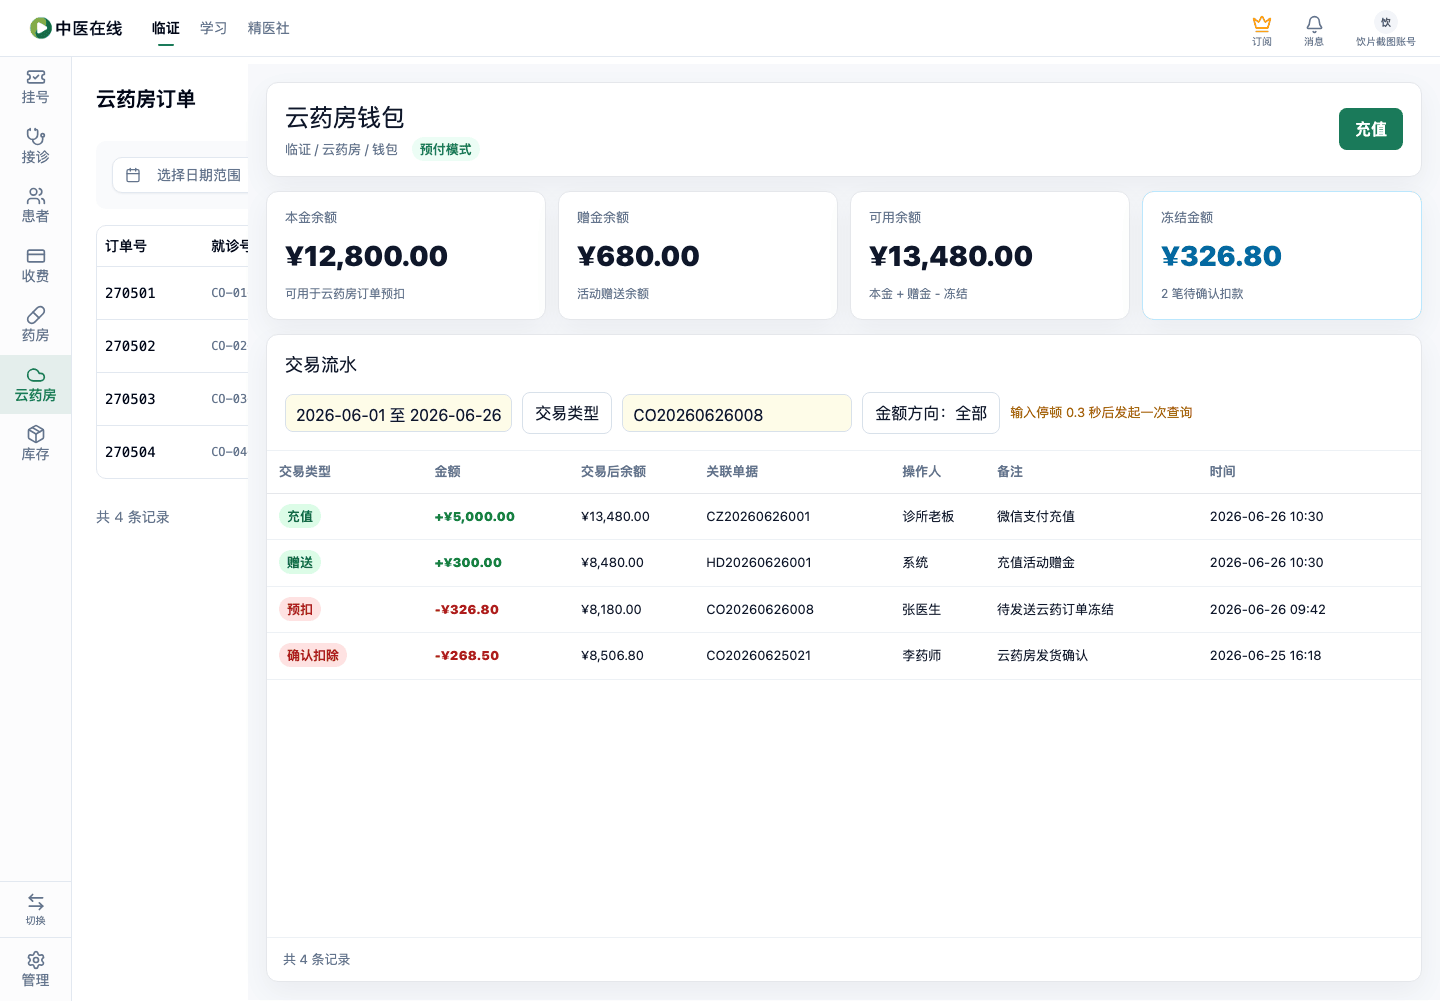Open the 订阅 crown icon
The width and height of the screenshot is (1440, 1001).
(1262, 23)
